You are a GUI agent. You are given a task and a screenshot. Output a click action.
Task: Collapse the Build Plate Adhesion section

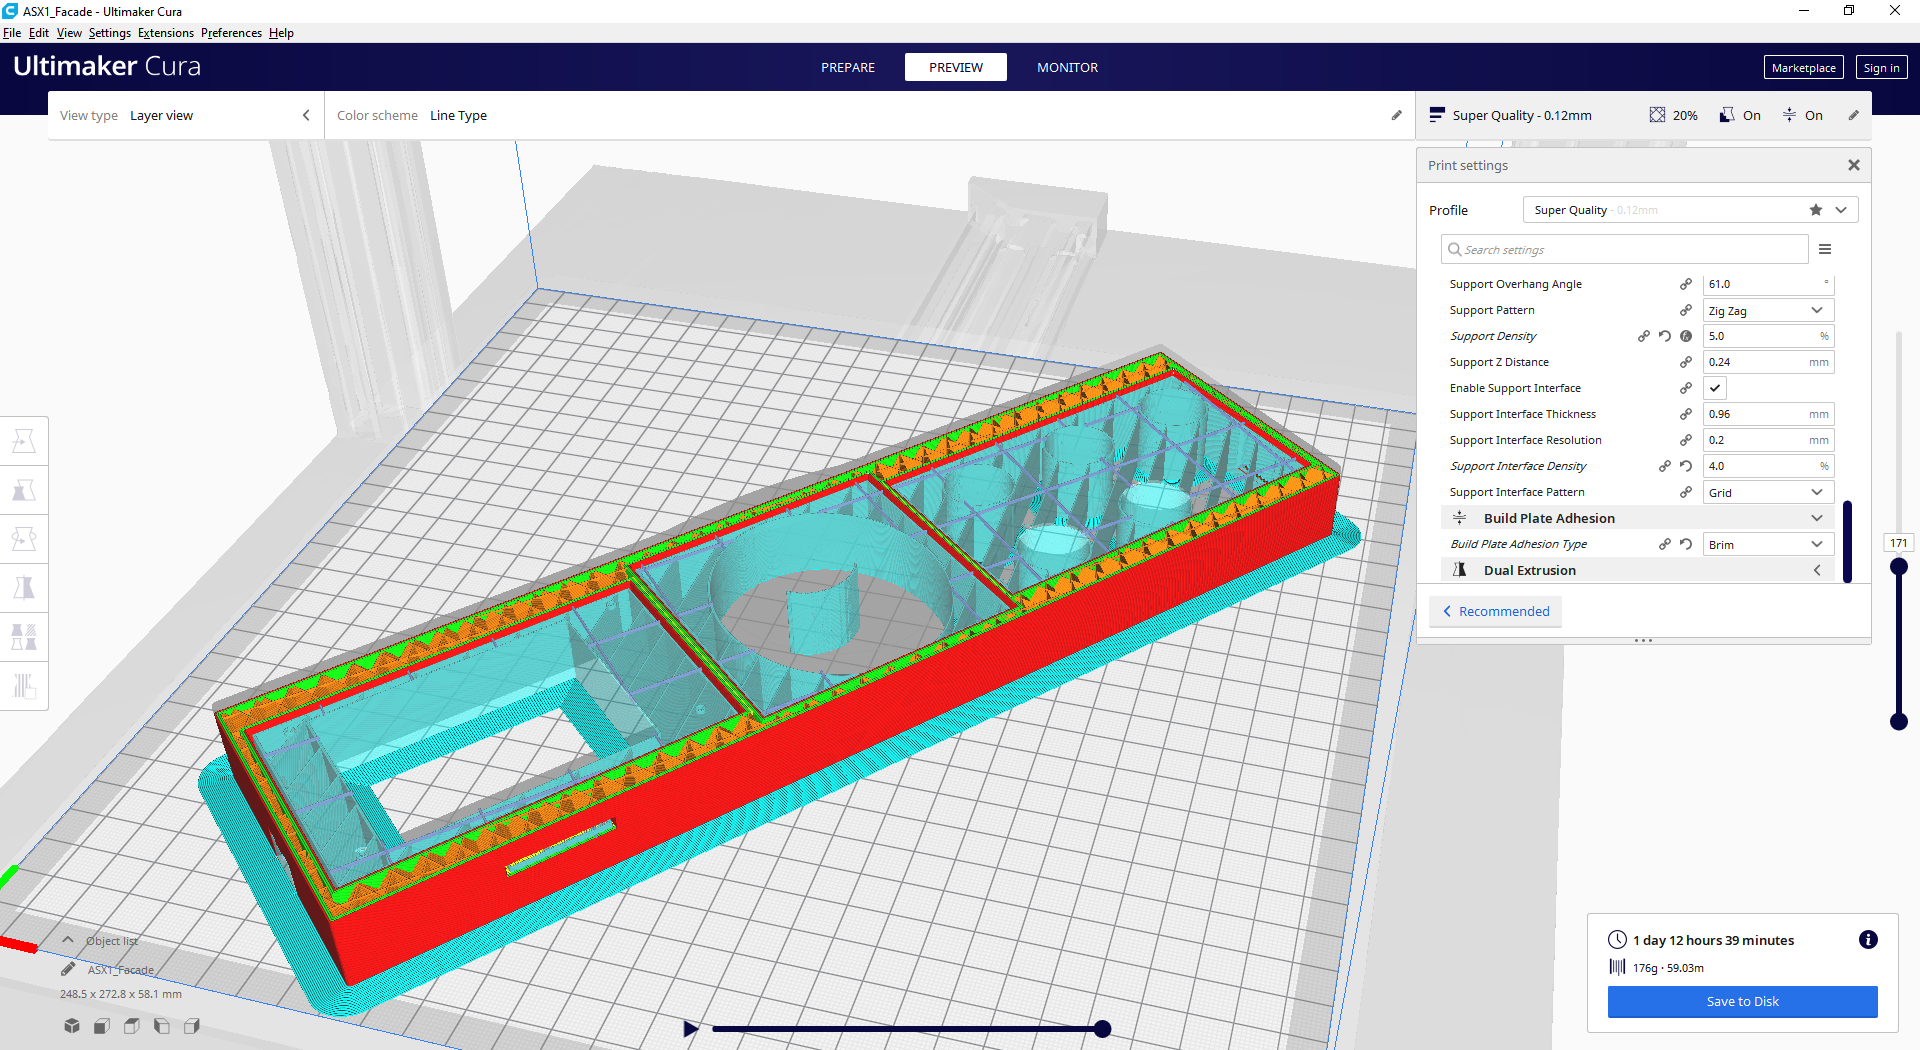pyautogui.click(x=1637, y=518)
